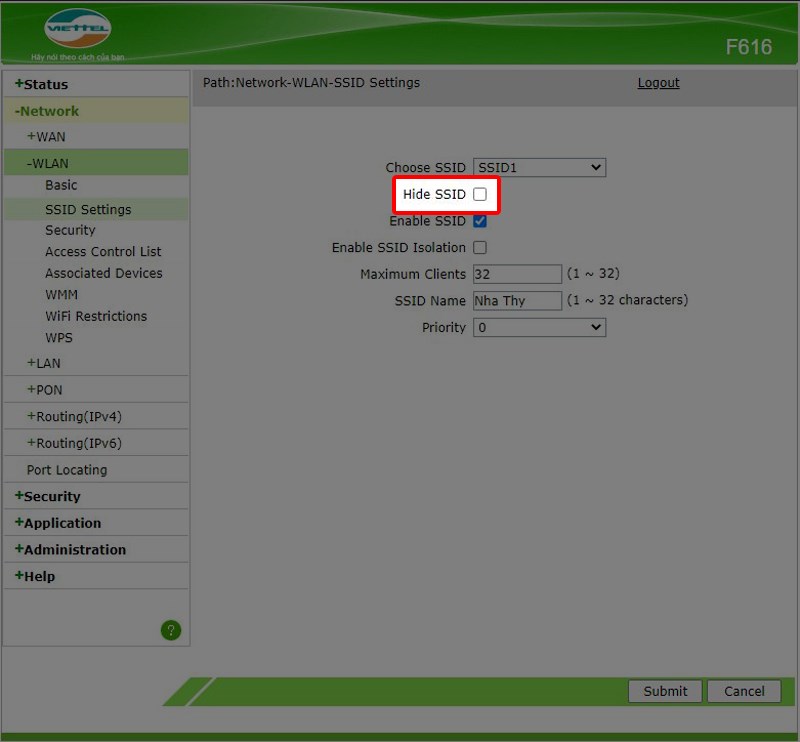Open Port Locating page

click(x=67, y=470)
